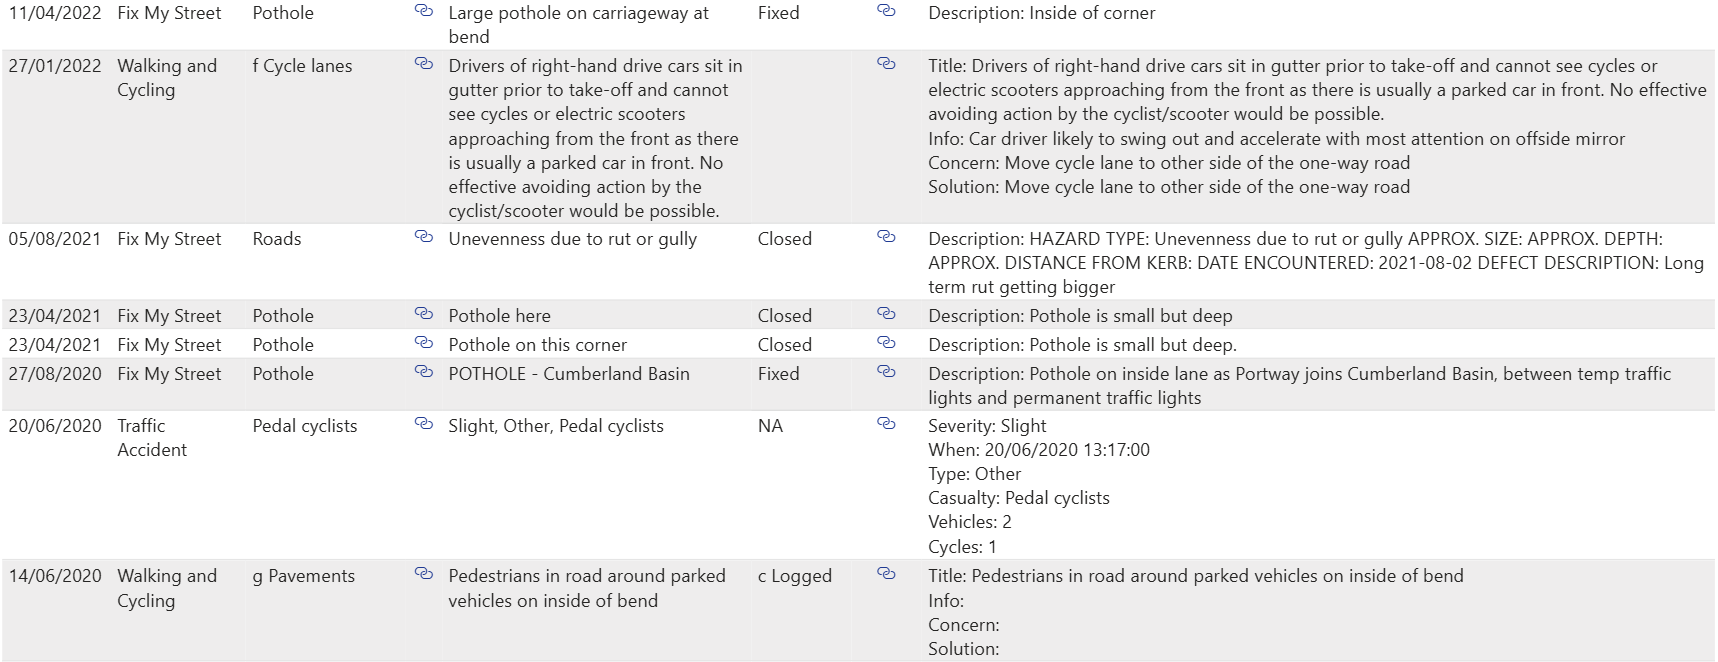Click link icon before "Title: Pedestrians in road"
This screenshot has height=662, width=1718.
coord(886,574)
